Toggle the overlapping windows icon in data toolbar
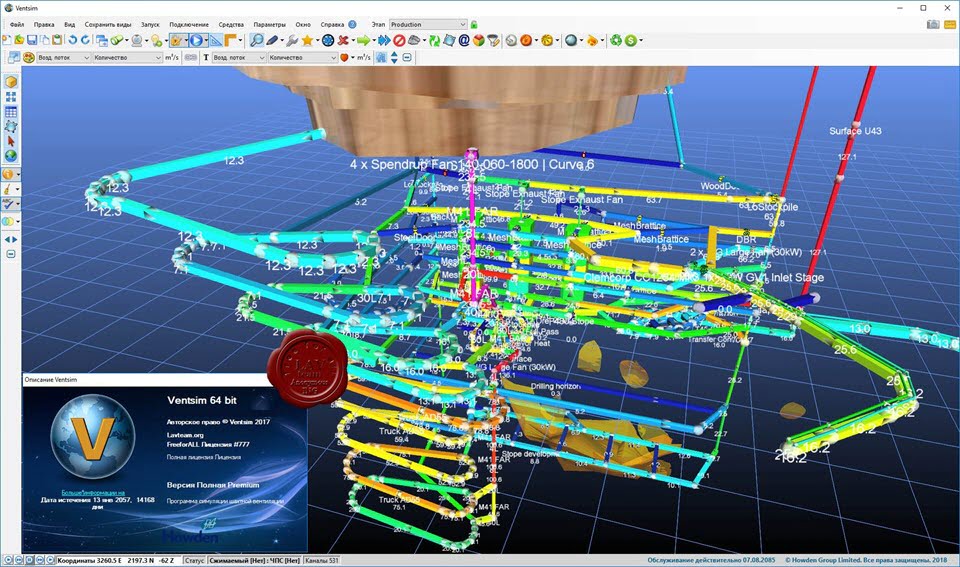Image resolution: width=960 pixels, height=567 pixels. pos(13,58)
